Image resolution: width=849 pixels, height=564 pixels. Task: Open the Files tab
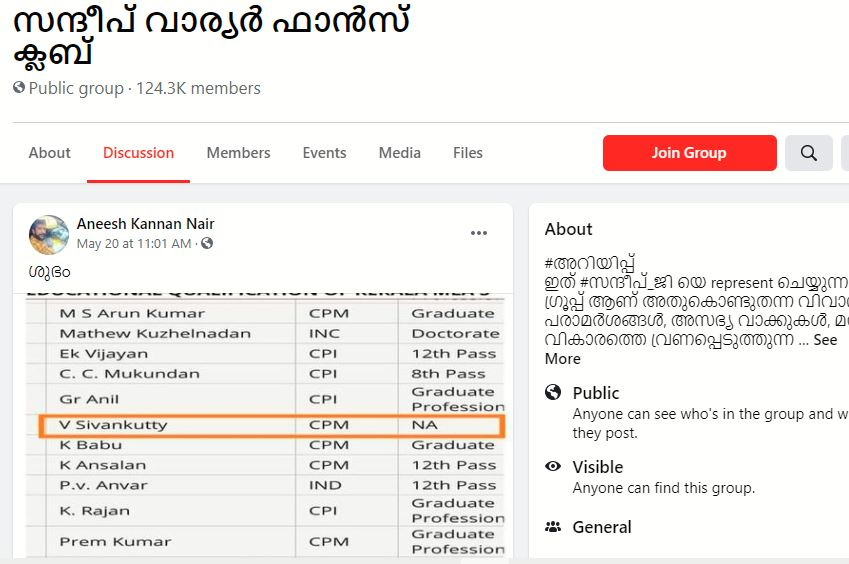tap(467, 153)
